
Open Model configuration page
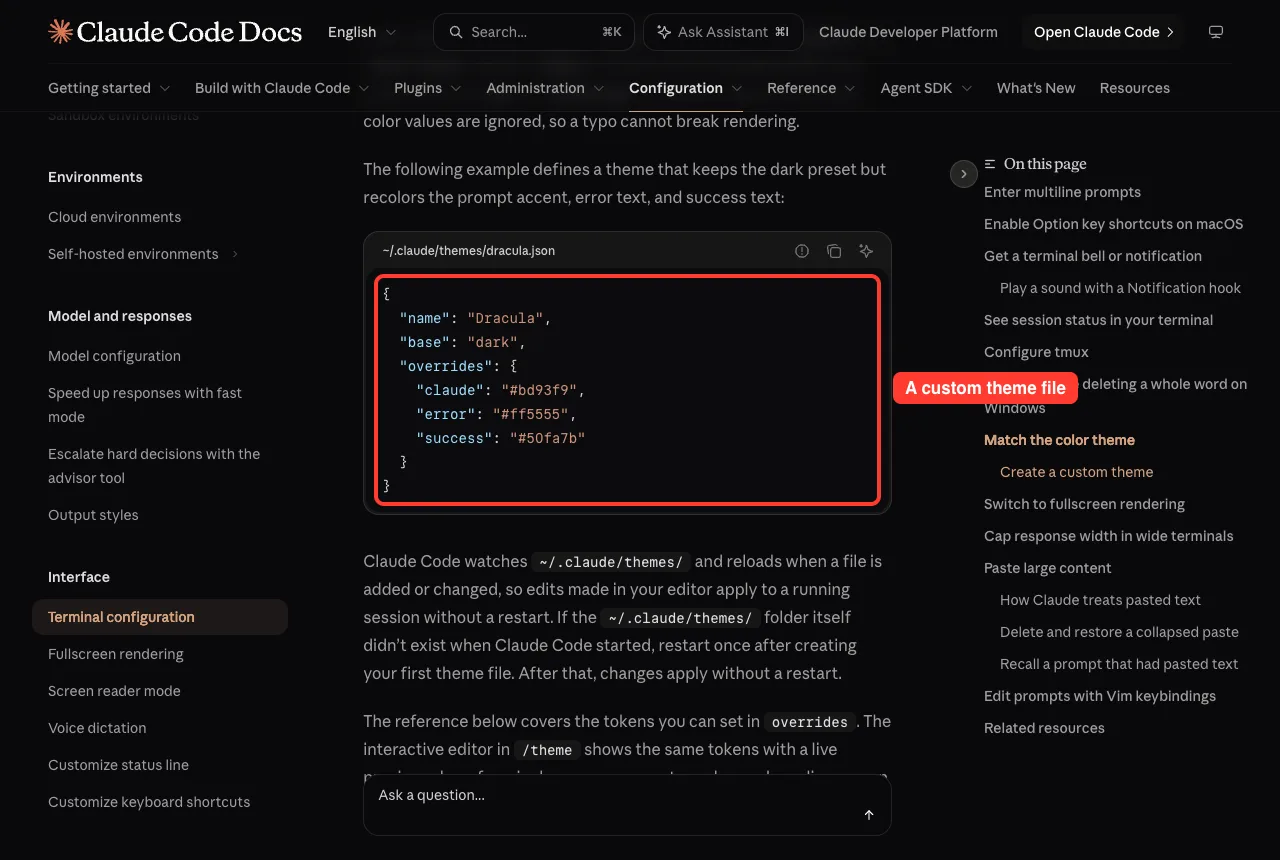point(114,356)
